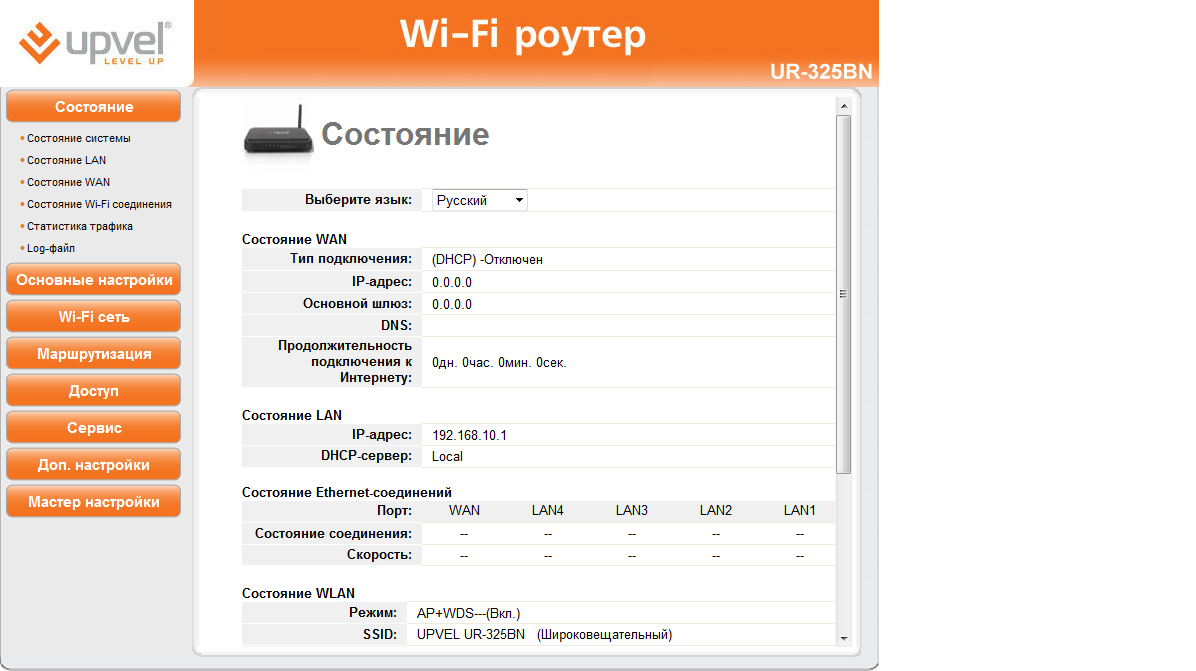Click the vertical scrollbar thumb
The height and width of the screenshot is (671, 1196).
[x=844, y=294]
